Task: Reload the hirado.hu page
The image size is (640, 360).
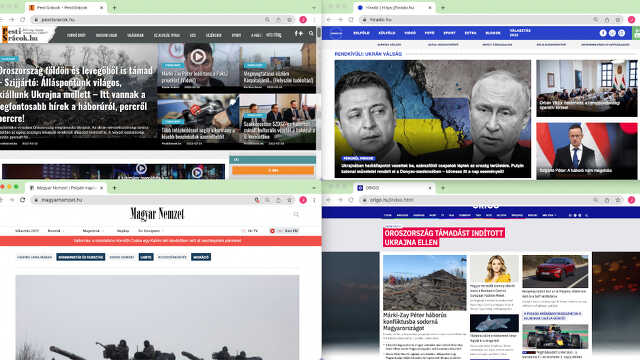Action: [351, 20]
